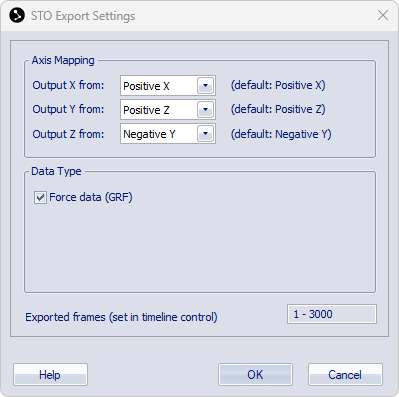Toggle the Force data (GRF) checkbox
Viewport: 399px width, 397px height.
click(x=40, y=197)
